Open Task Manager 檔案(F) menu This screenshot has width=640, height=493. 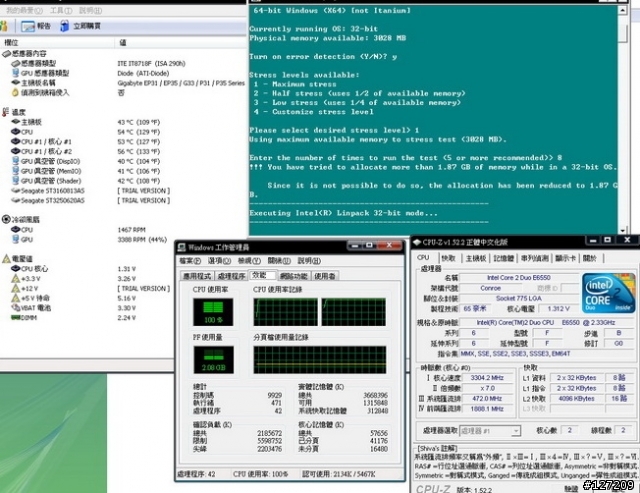(190, 261)
